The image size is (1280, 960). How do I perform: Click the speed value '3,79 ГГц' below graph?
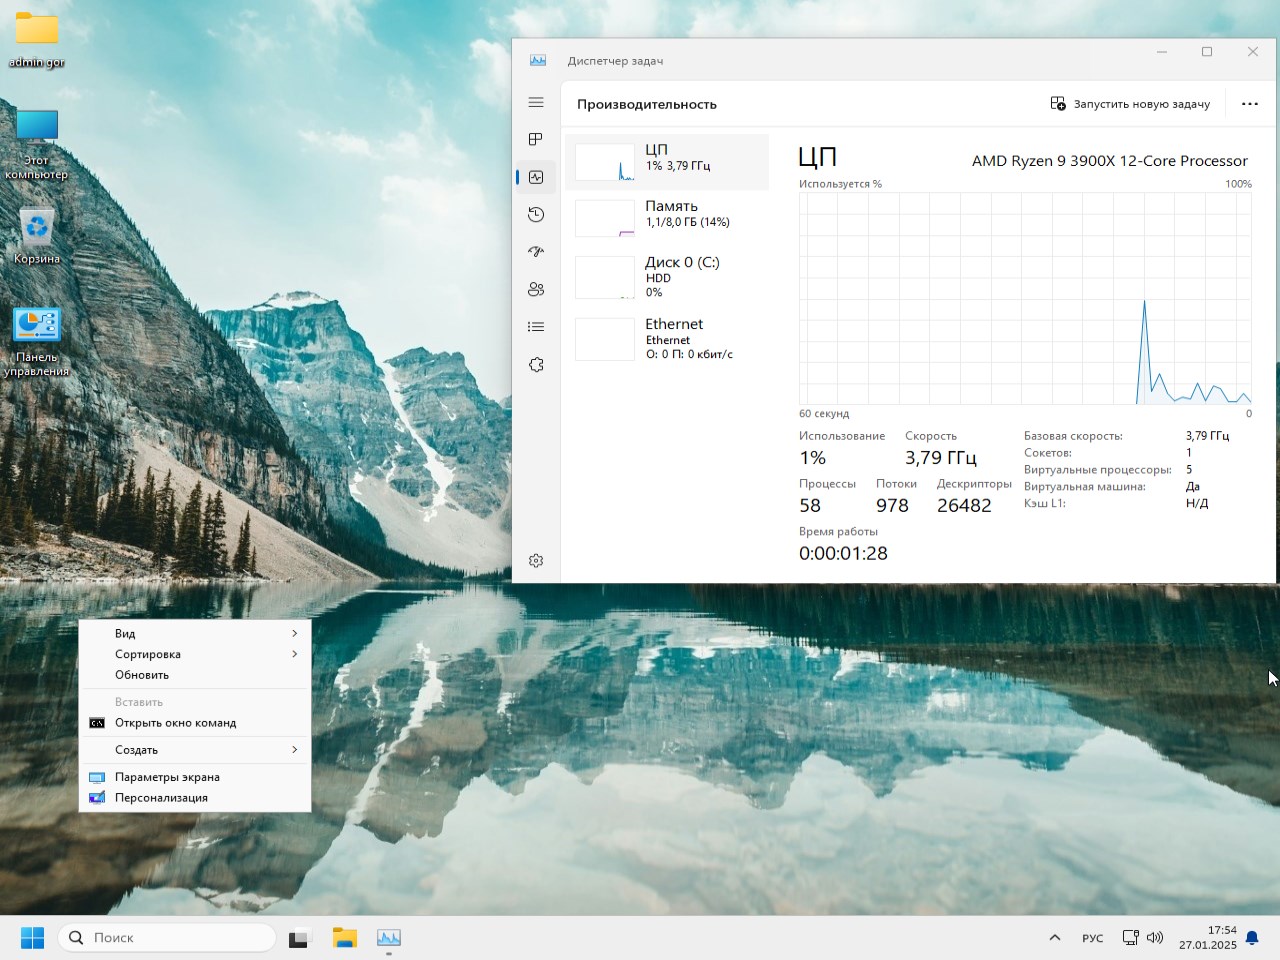[x=941, y=458]
